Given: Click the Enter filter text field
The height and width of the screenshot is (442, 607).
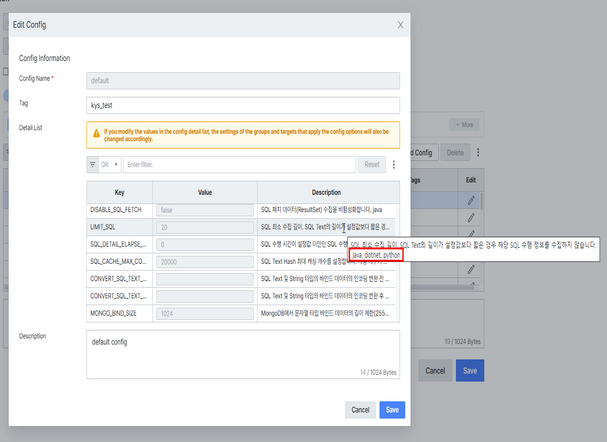Looking at the screenshot, I should tap(240, 164).
